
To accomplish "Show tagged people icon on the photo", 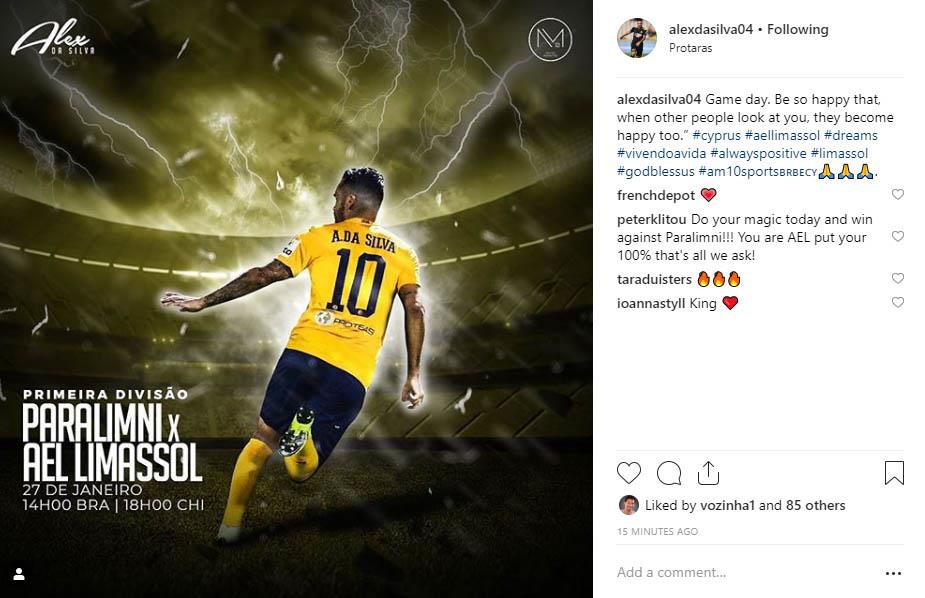I will 19,574.
